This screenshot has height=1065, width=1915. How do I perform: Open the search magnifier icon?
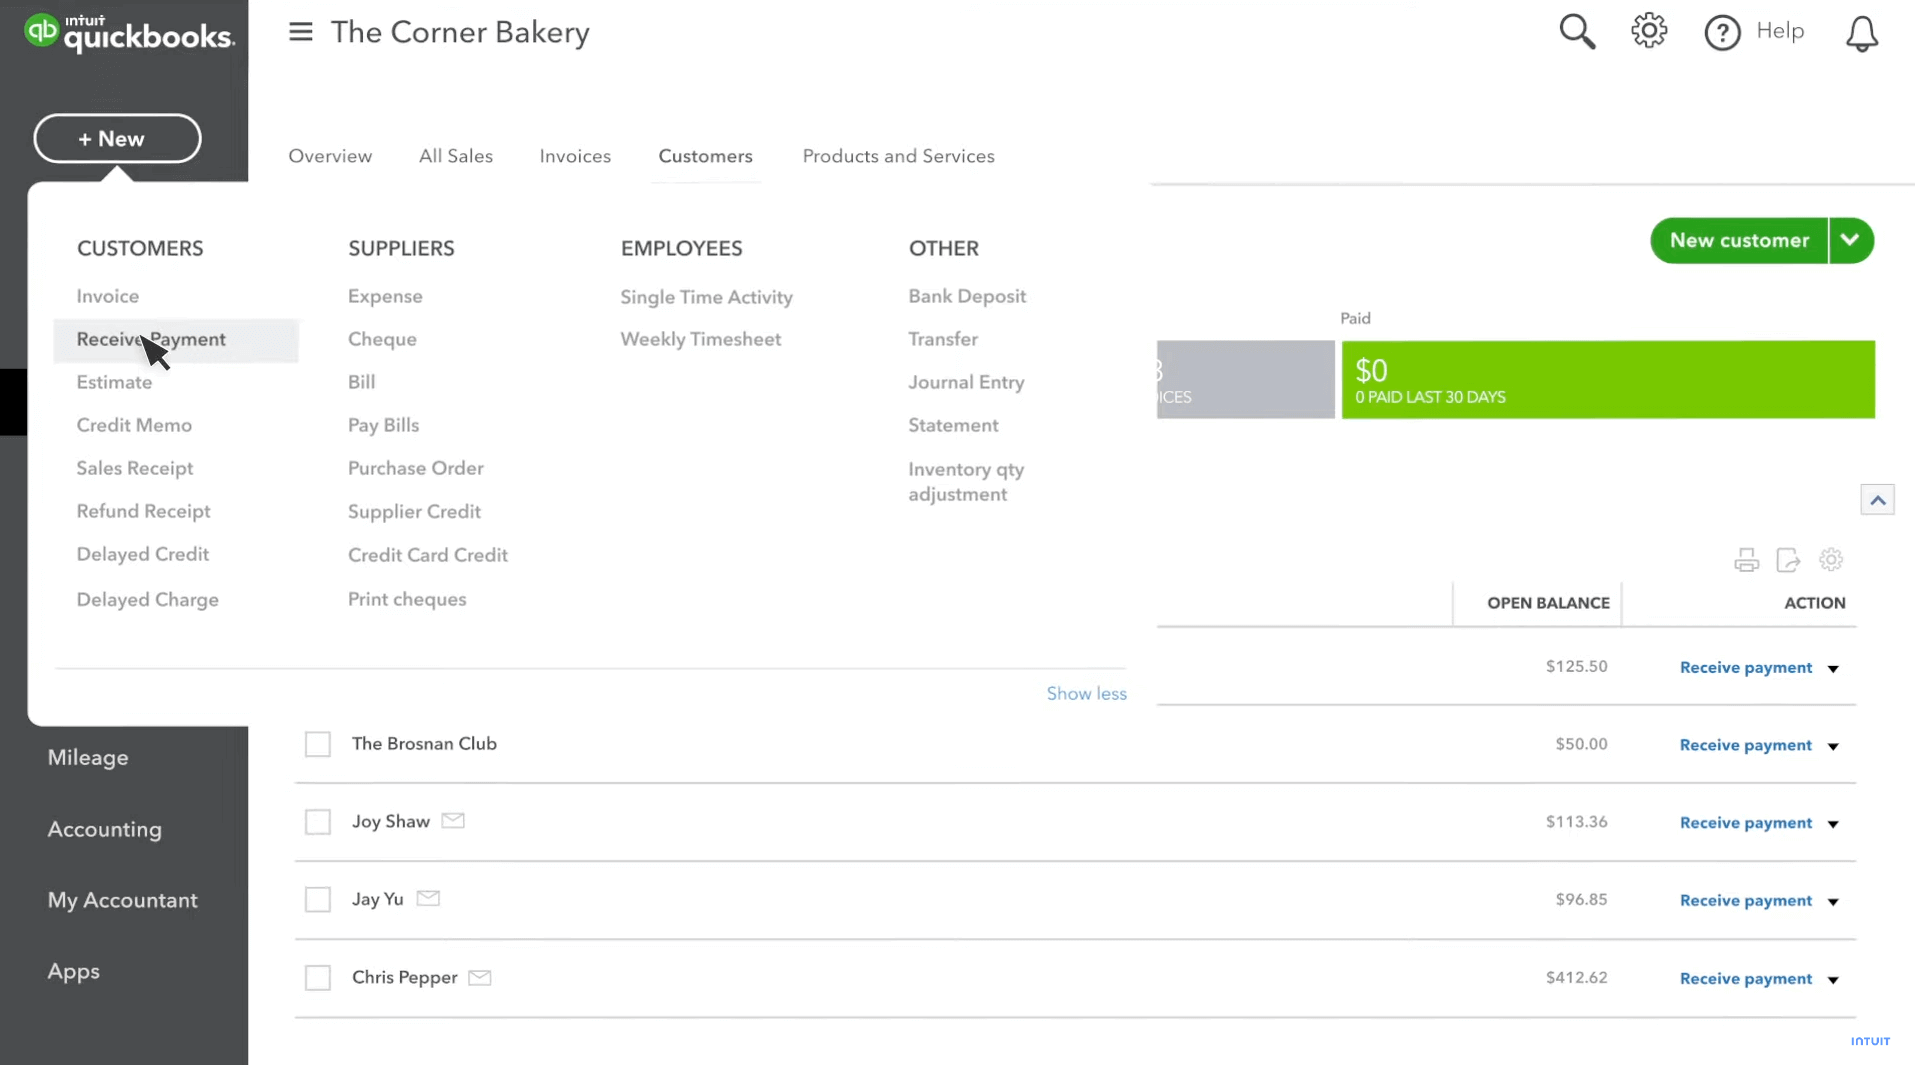(1576, 32)
